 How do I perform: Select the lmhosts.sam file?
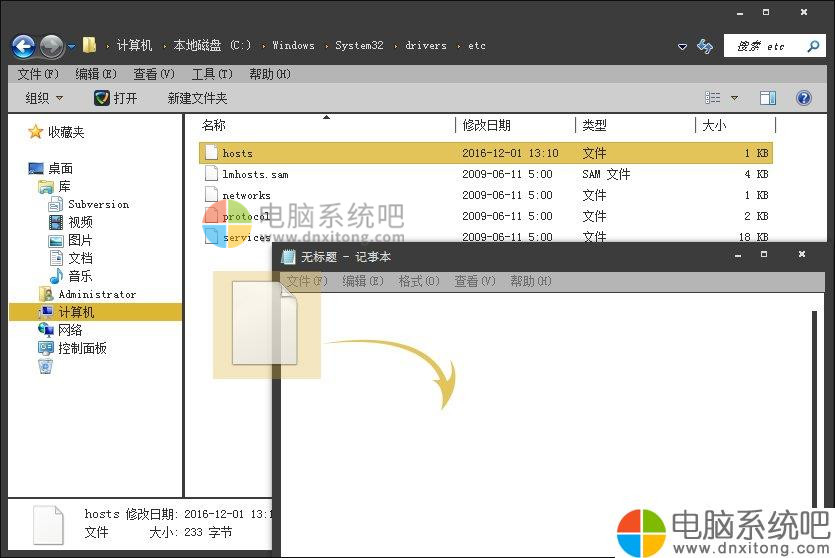[255, 174]
